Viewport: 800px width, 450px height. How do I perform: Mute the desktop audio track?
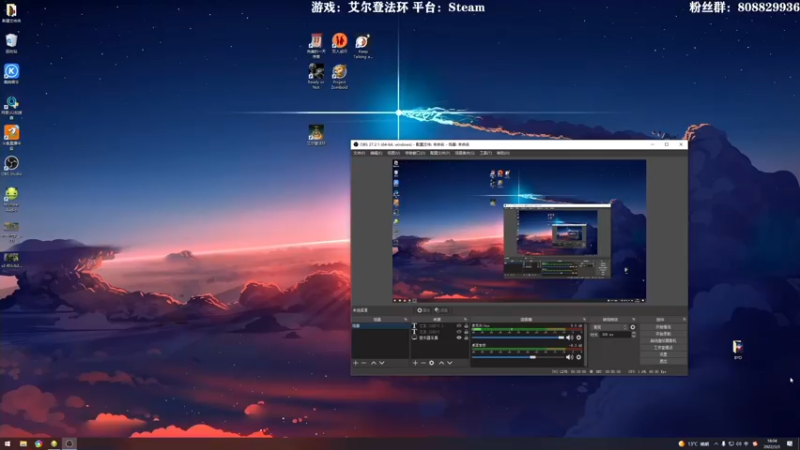(x=569, y=357)
